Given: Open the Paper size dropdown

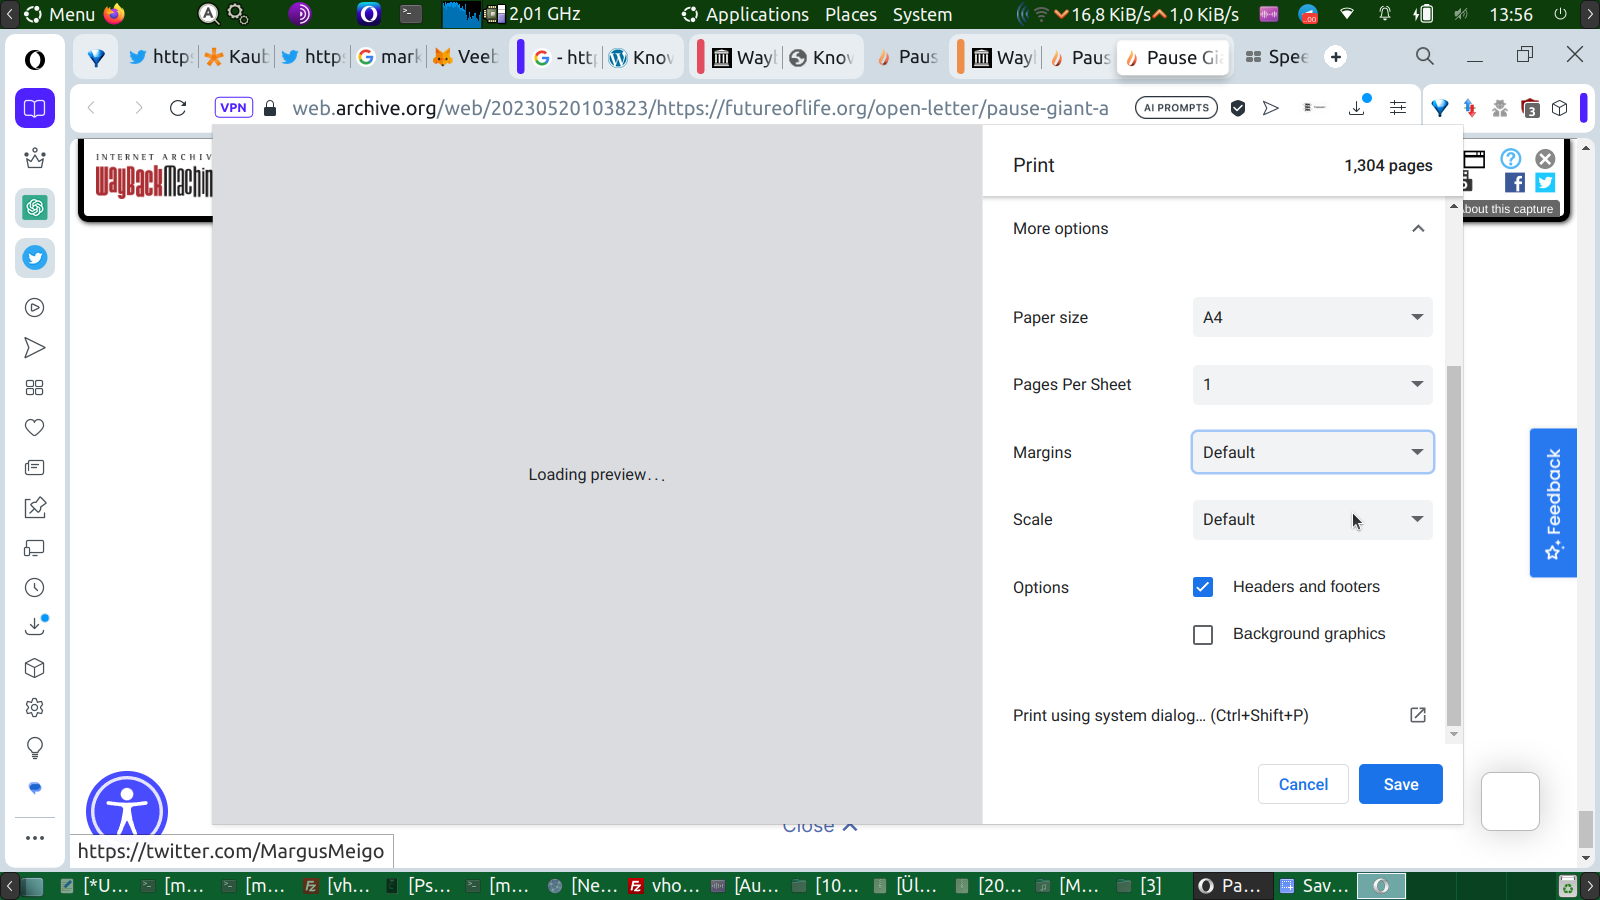Looking at the screenshot, I should [1313, 317].
